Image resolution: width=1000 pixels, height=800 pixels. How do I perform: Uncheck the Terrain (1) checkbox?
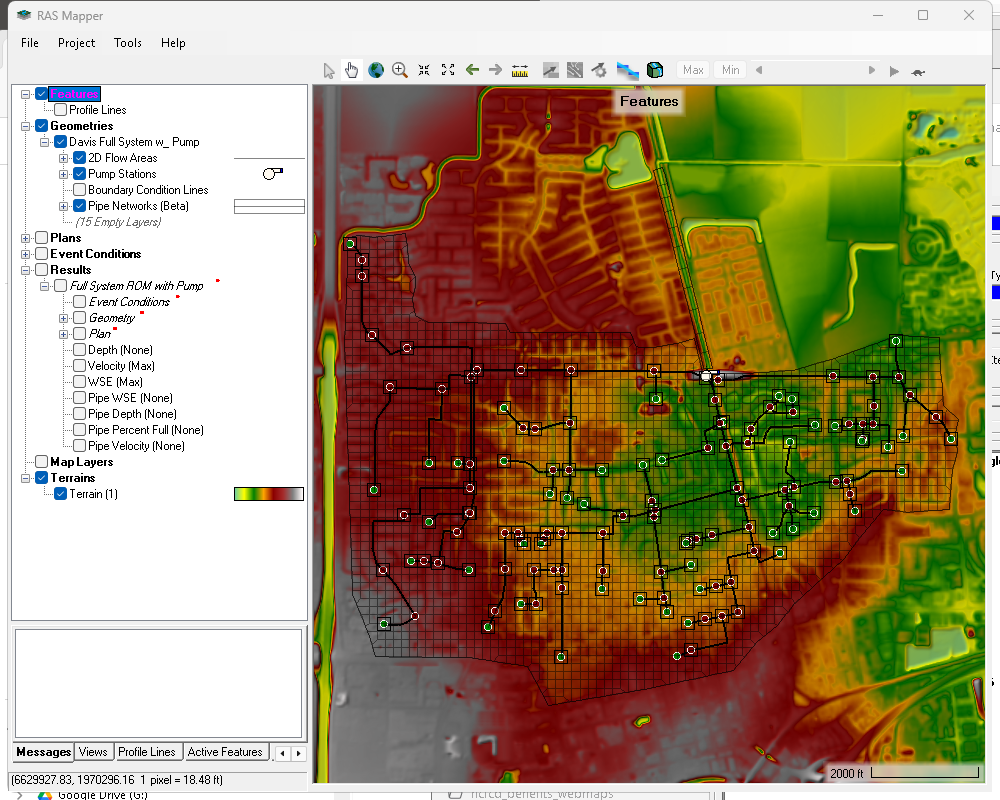click(61, 494)
